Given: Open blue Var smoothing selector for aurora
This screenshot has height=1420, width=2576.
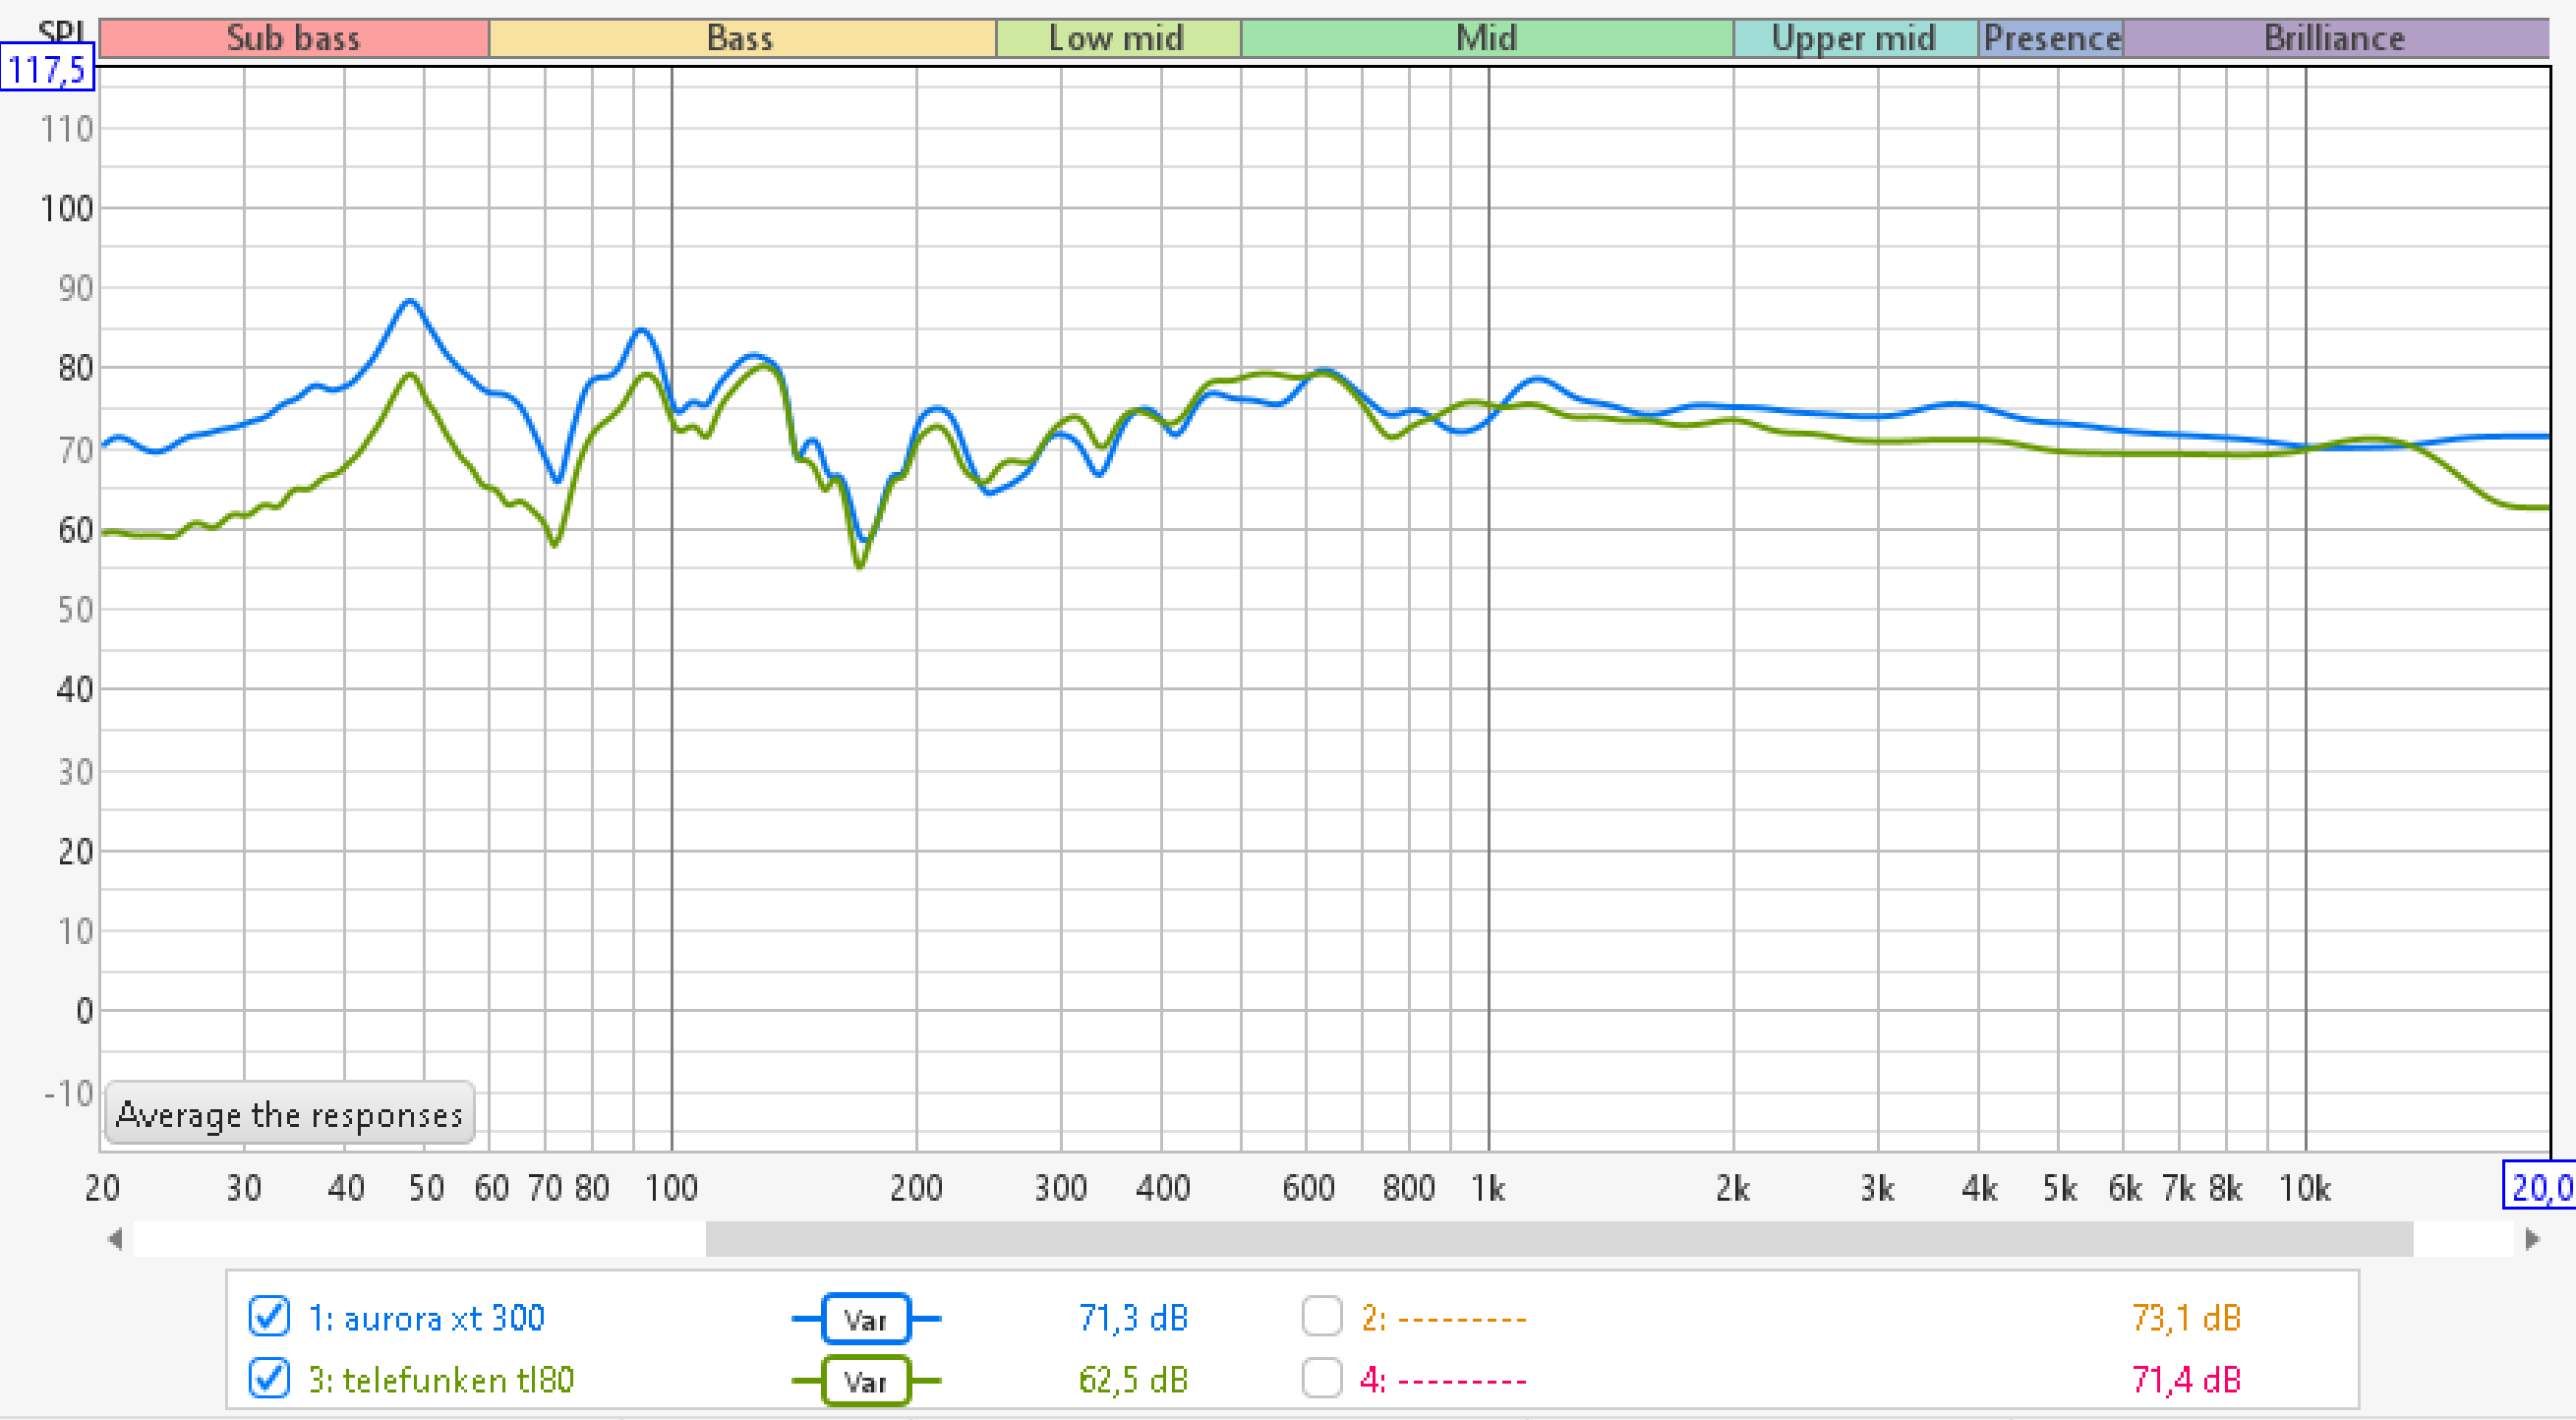Looking at the screenshot, I should point(865,1319).
